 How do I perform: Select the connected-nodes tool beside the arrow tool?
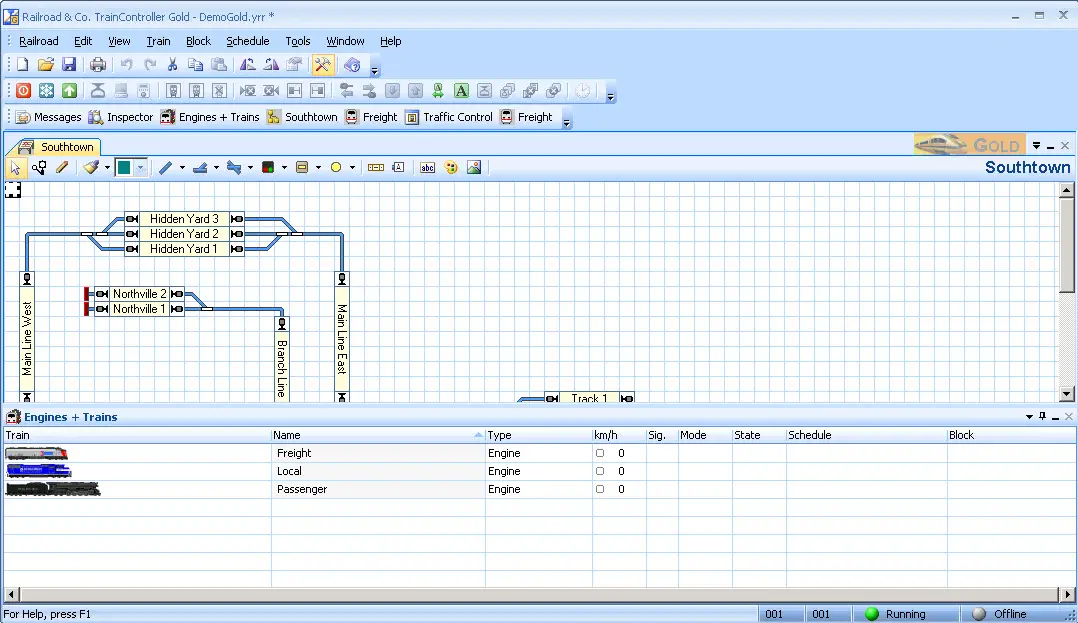[x=38, y=168]
